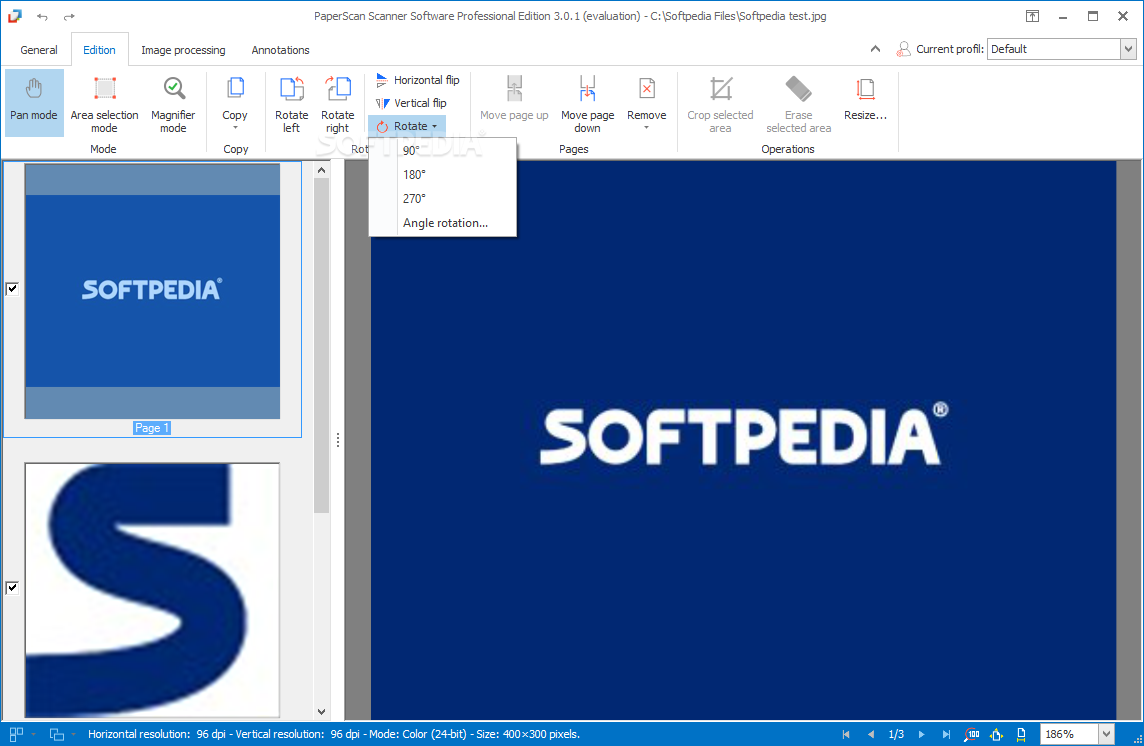Jump to last page in status bar

click(946, 734)
